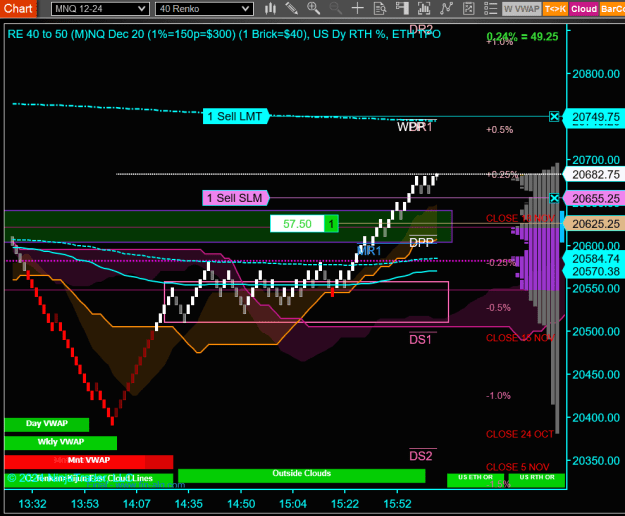This screenshot has width=625, height=516.
Task: Click the 1 Sell LMT order label
Action: (x=236, y=116)
